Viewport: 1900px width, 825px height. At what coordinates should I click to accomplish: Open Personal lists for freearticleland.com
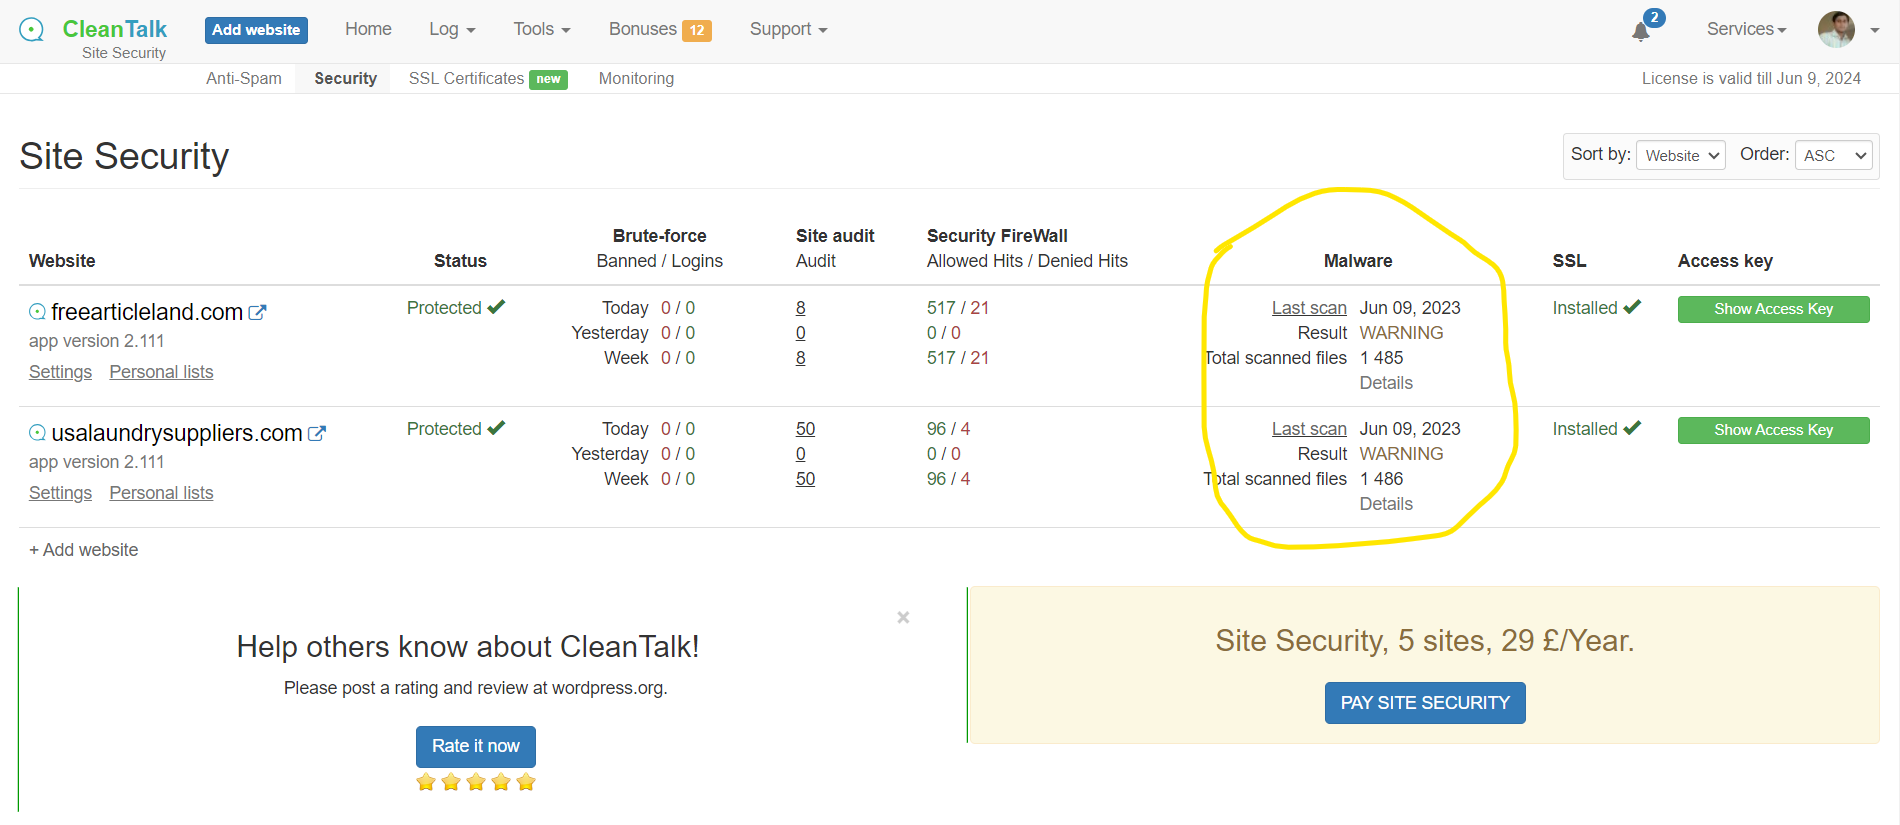(161, 372)
